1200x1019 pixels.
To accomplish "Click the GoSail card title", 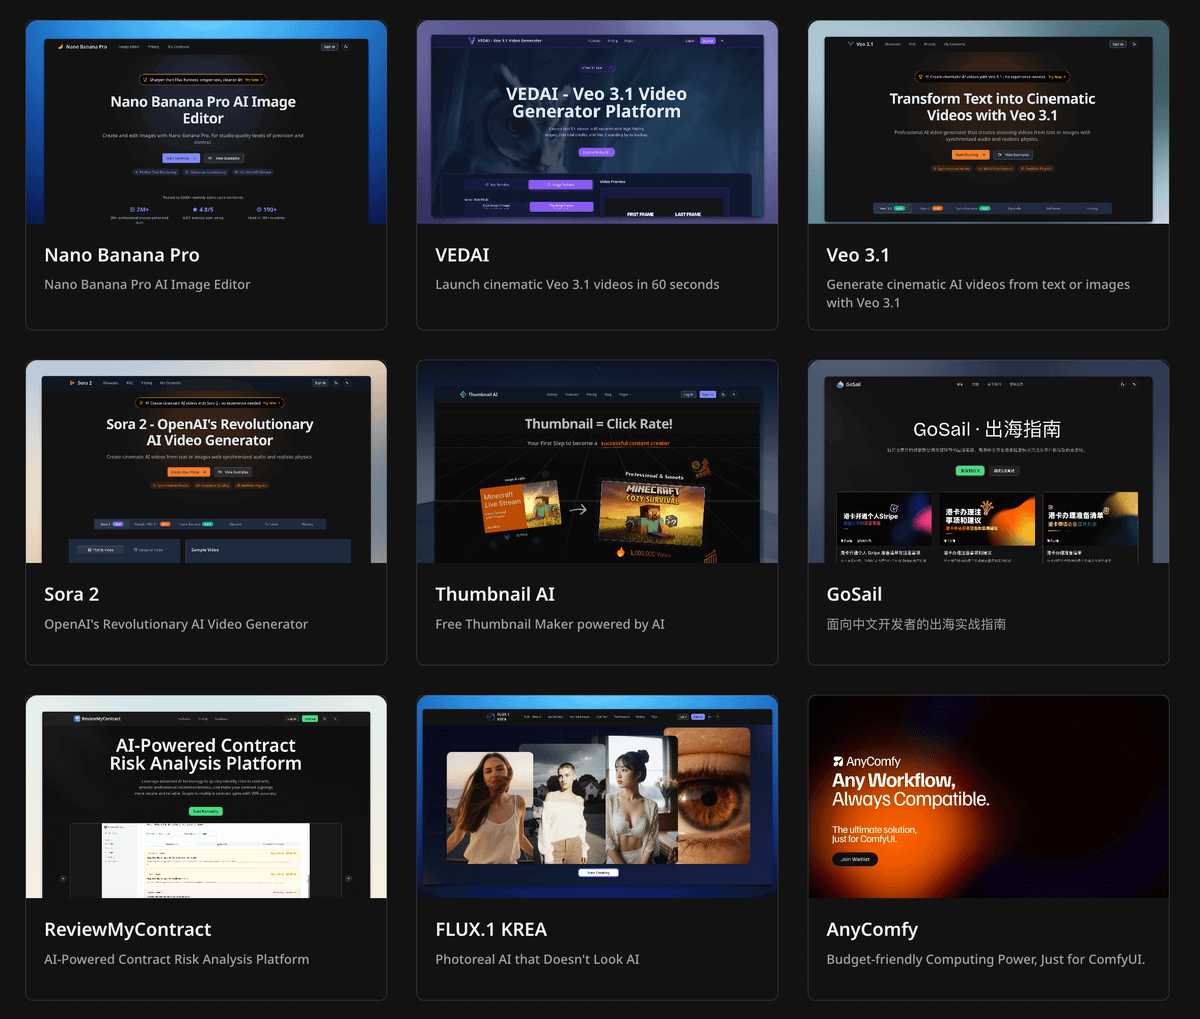I will point(854,594).
